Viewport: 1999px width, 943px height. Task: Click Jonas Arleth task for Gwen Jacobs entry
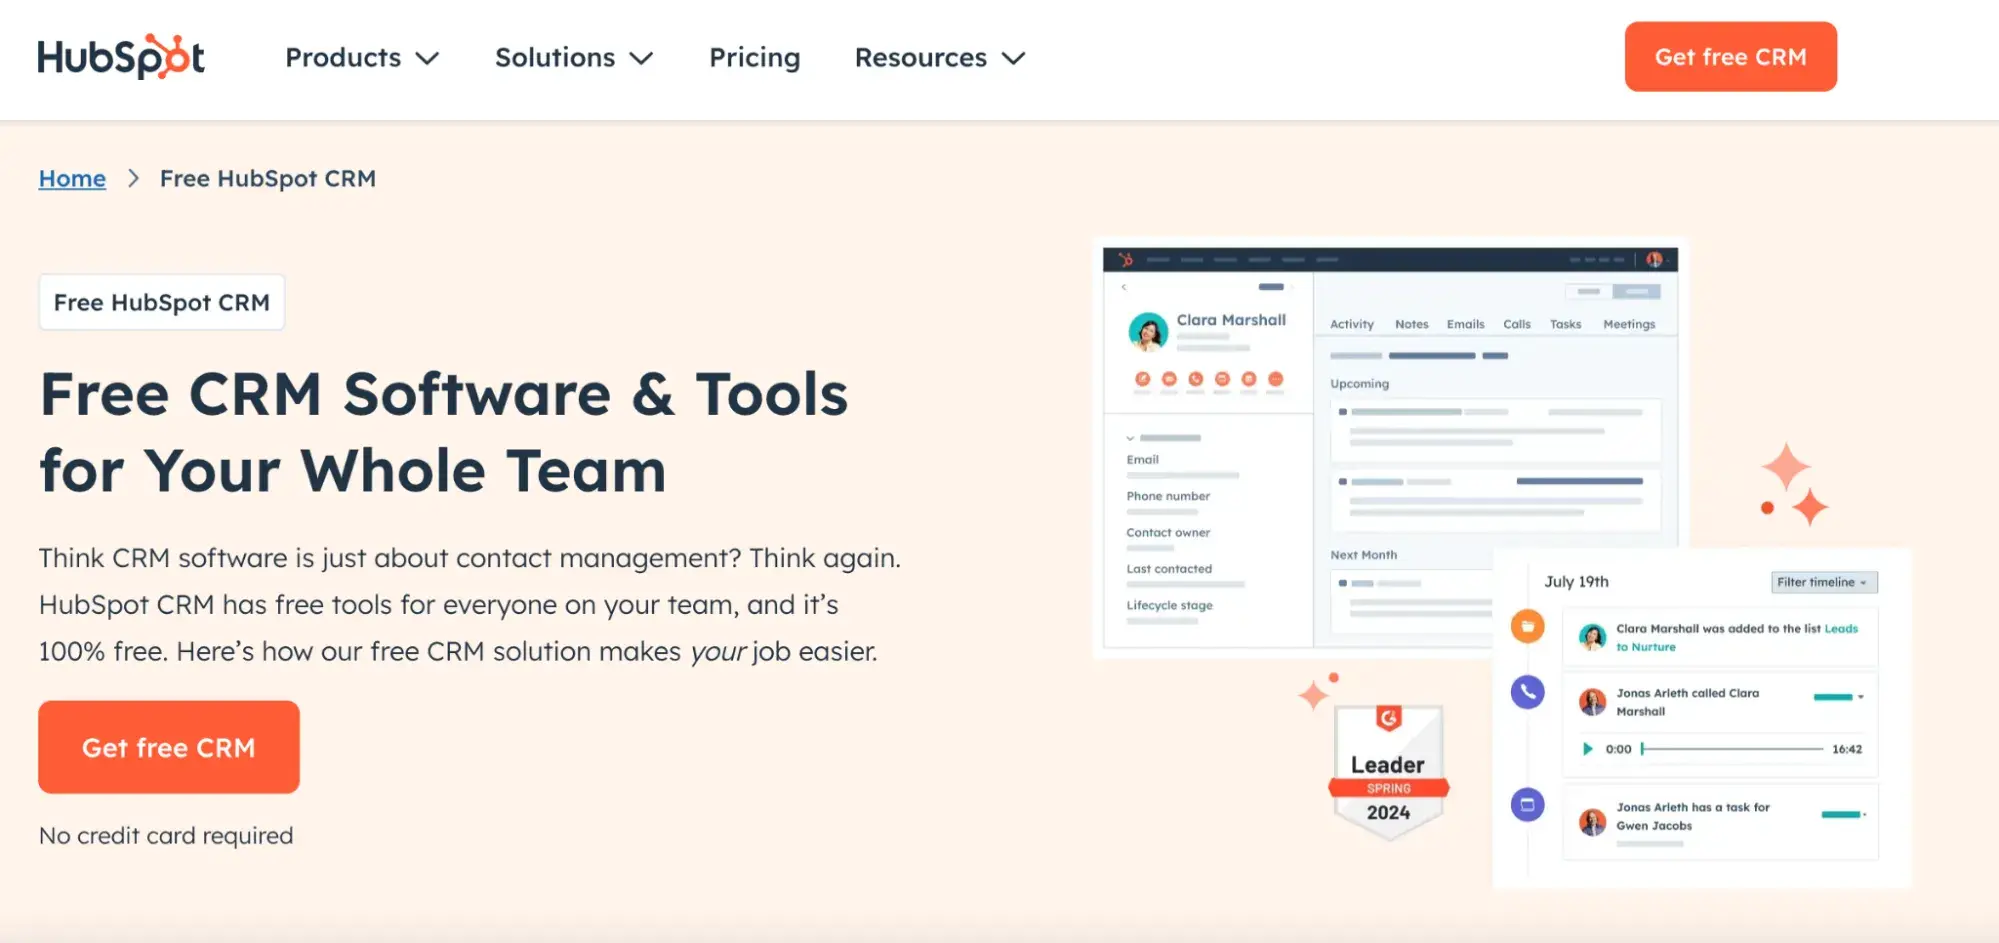coord(1720,820)
